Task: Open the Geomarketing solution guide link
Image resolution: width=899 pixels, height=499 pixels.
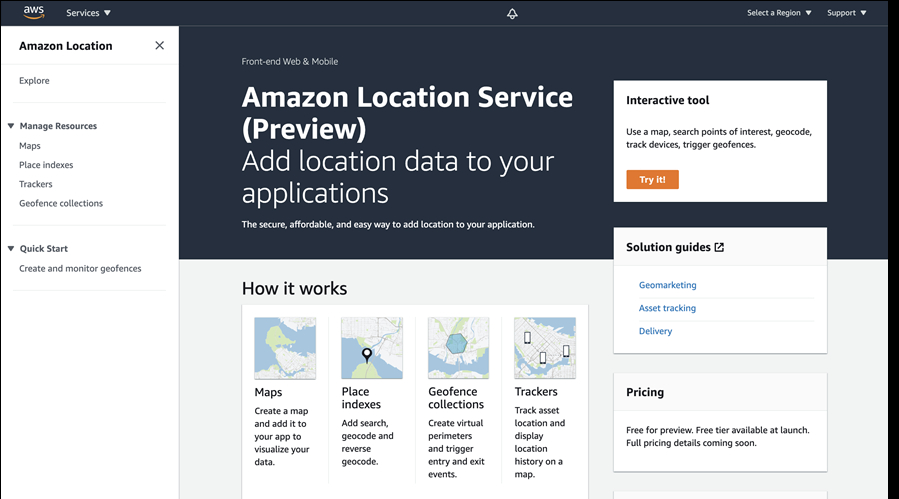Action: (x=667, y=285)
